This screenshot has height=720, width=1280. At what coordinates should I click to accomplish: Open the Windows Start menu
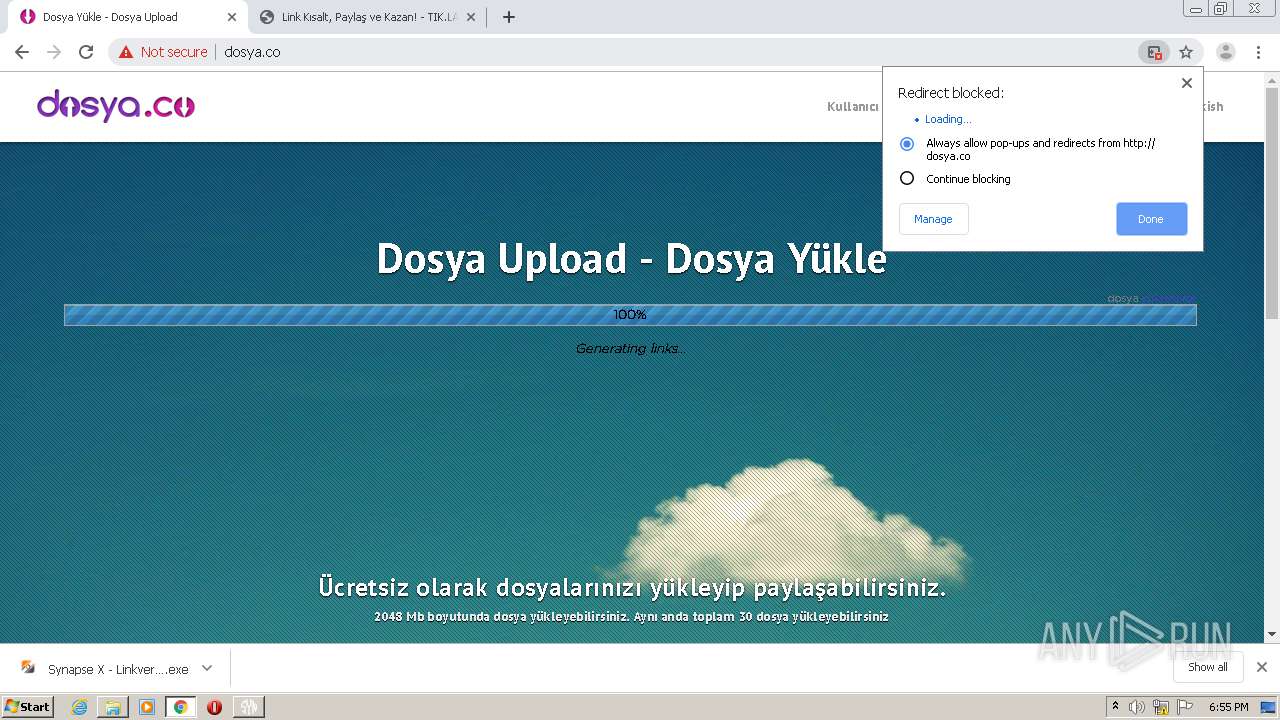pyautogui.click(x=28, y=706)
